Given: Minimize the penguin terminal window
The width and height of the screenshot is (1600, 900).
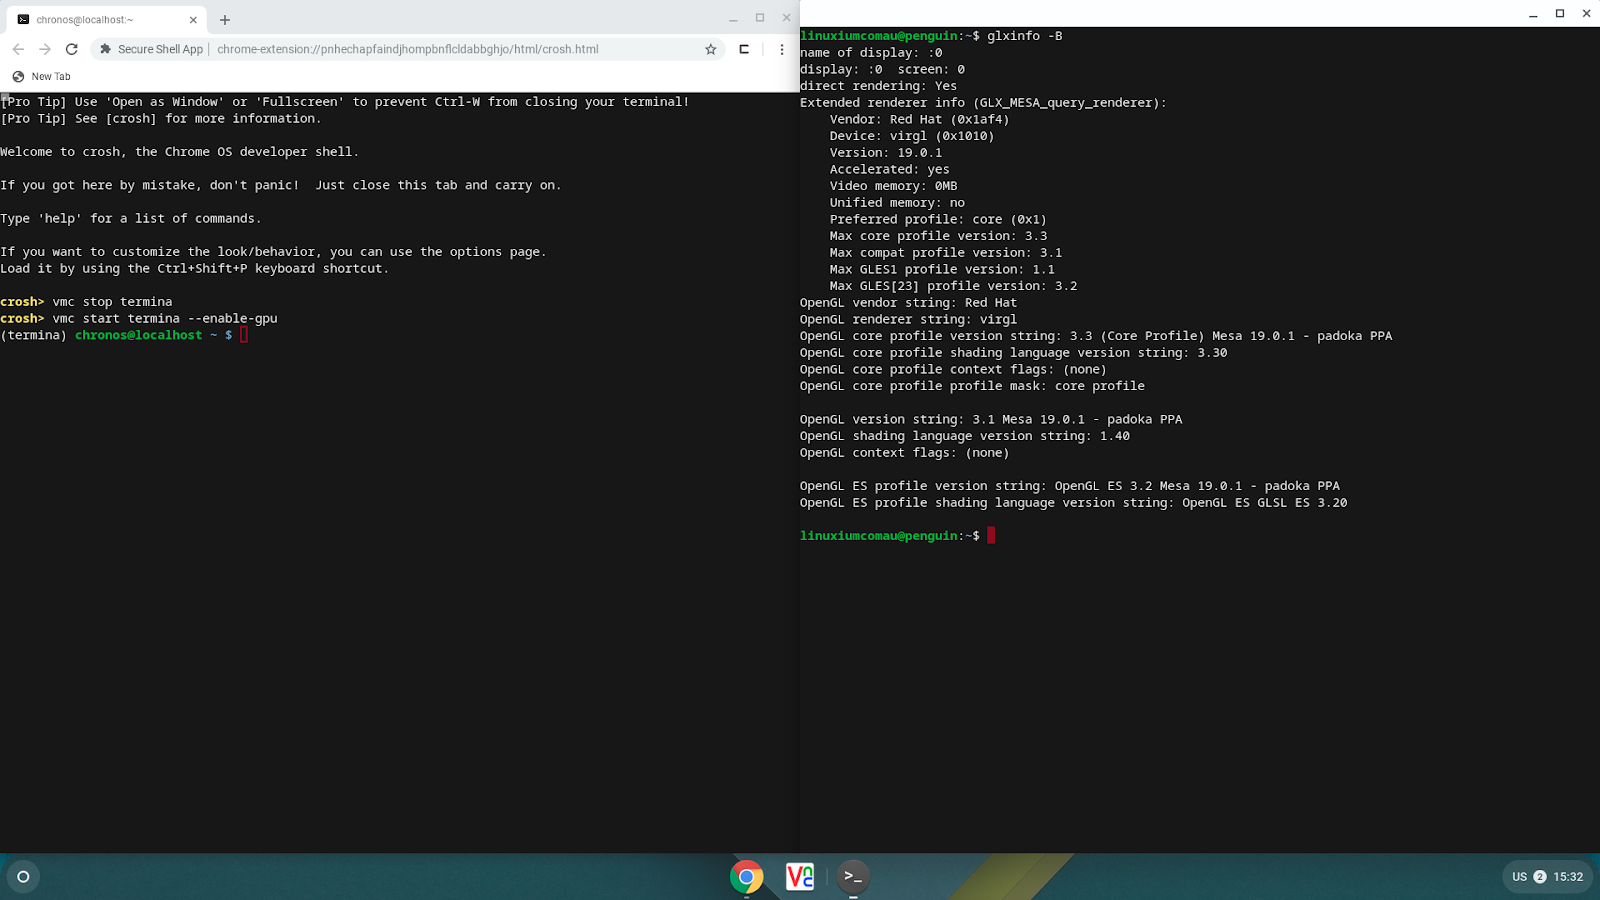Looking at the screenshot, I should point(1533,14).
